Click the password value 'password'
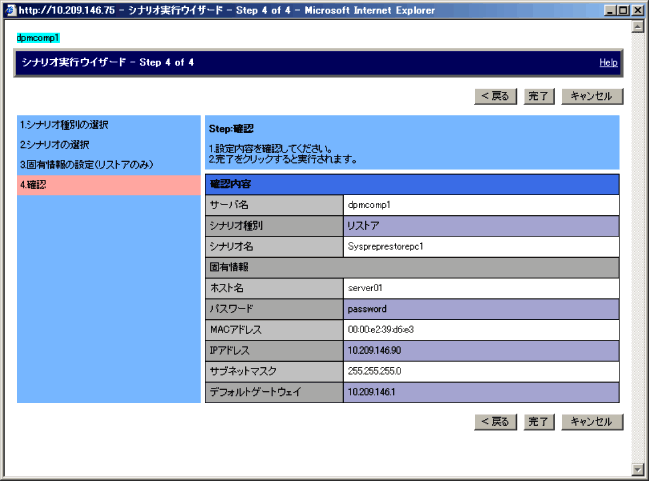This screenshot has height=481, width=649. [x=367, y=309]
